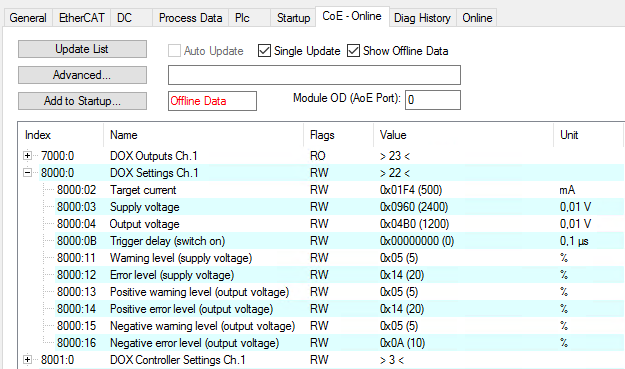
Task: Click the '> 3 <' value cell
Action: point(392,360)
